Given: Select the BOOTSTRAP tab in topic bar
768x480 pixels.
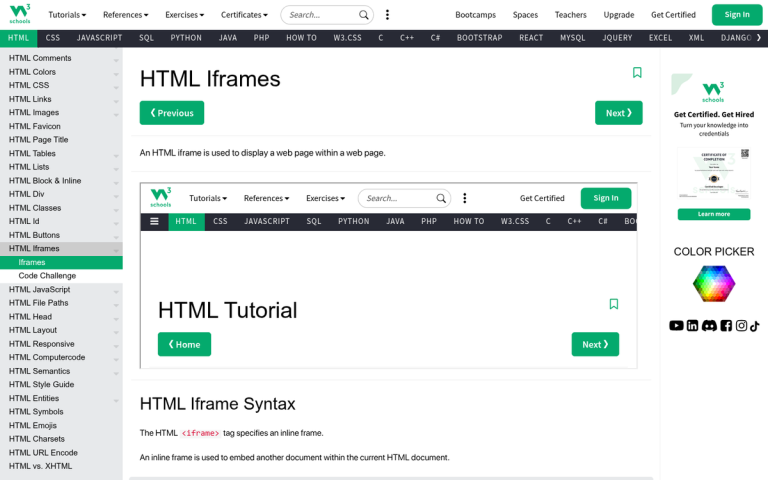Looking at the screenshot, I should 480,38.
